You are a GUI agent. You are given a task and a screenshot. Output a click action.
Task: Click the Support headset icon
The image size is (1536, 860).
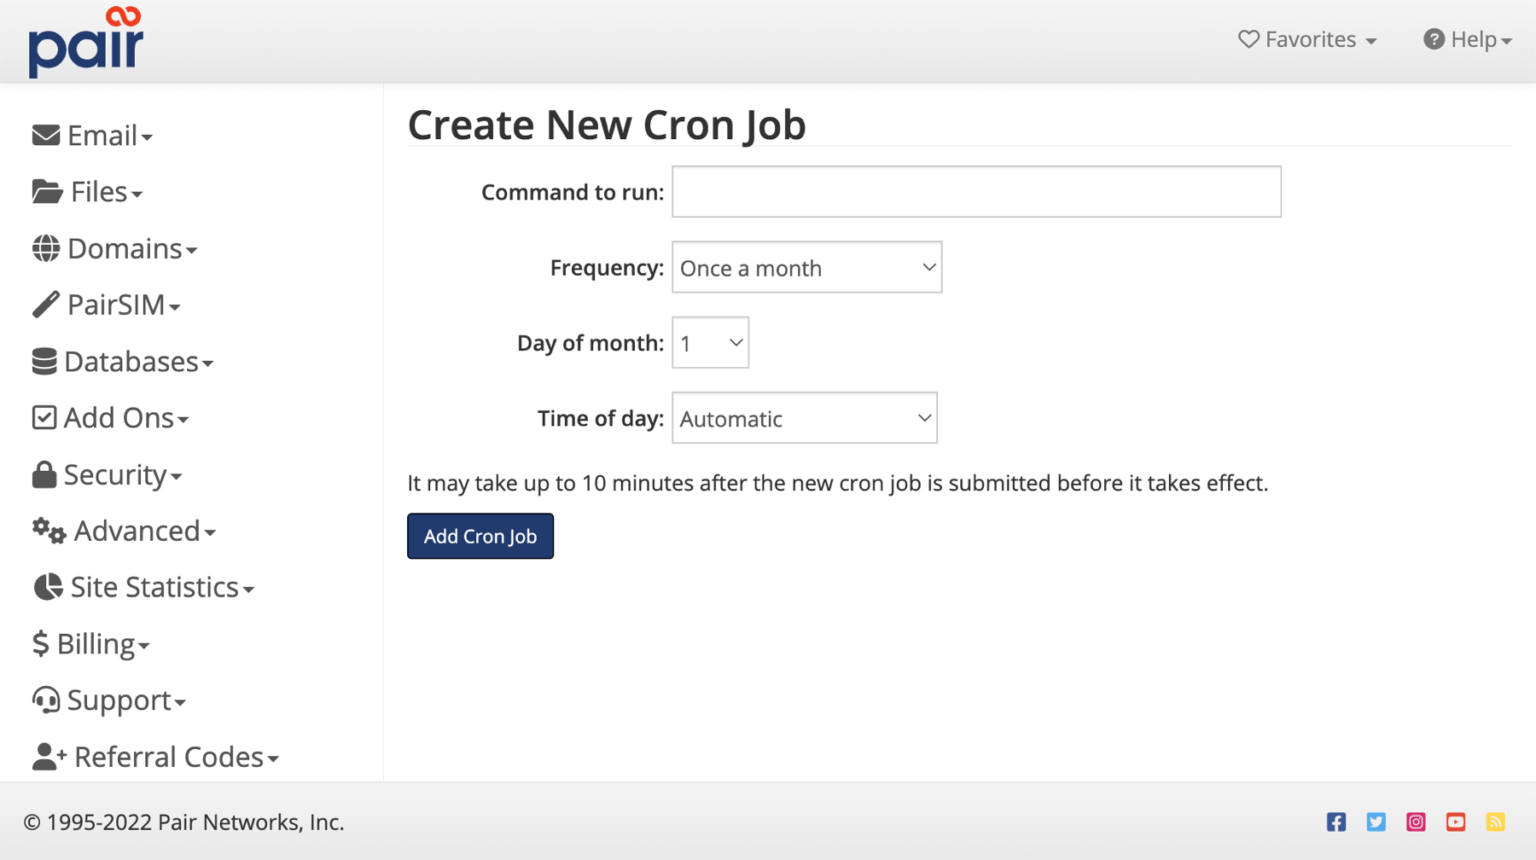[x=46, y=700]
